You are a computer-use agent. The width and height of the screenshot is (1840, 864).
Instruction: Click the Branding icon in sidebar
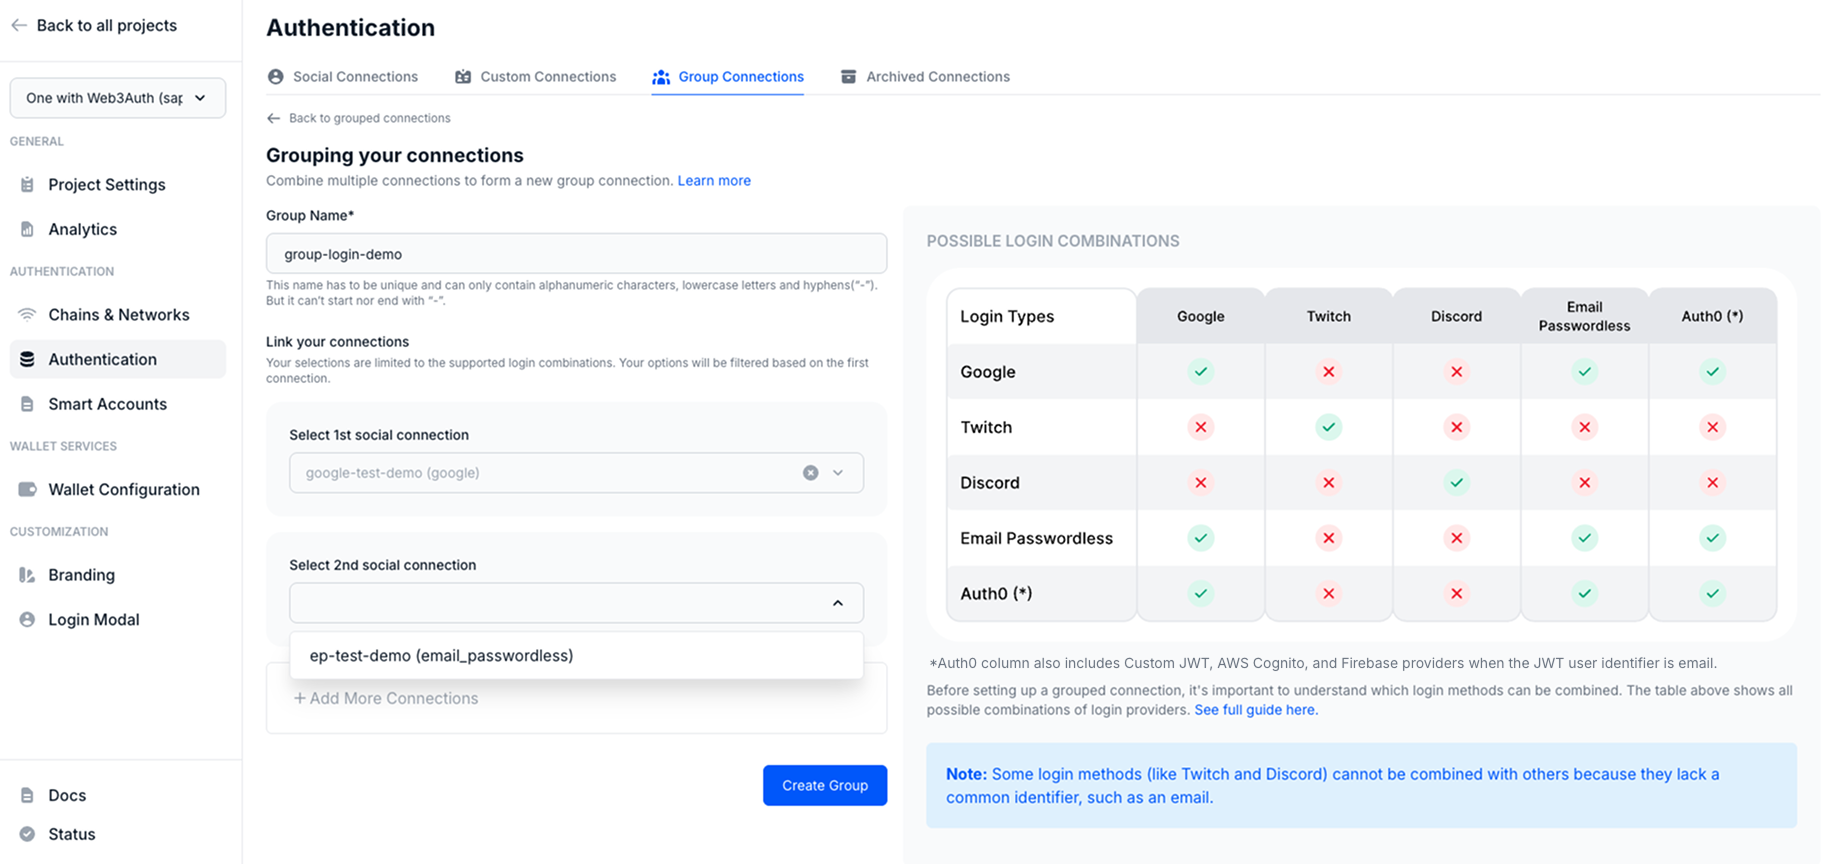tap(27, 575)
